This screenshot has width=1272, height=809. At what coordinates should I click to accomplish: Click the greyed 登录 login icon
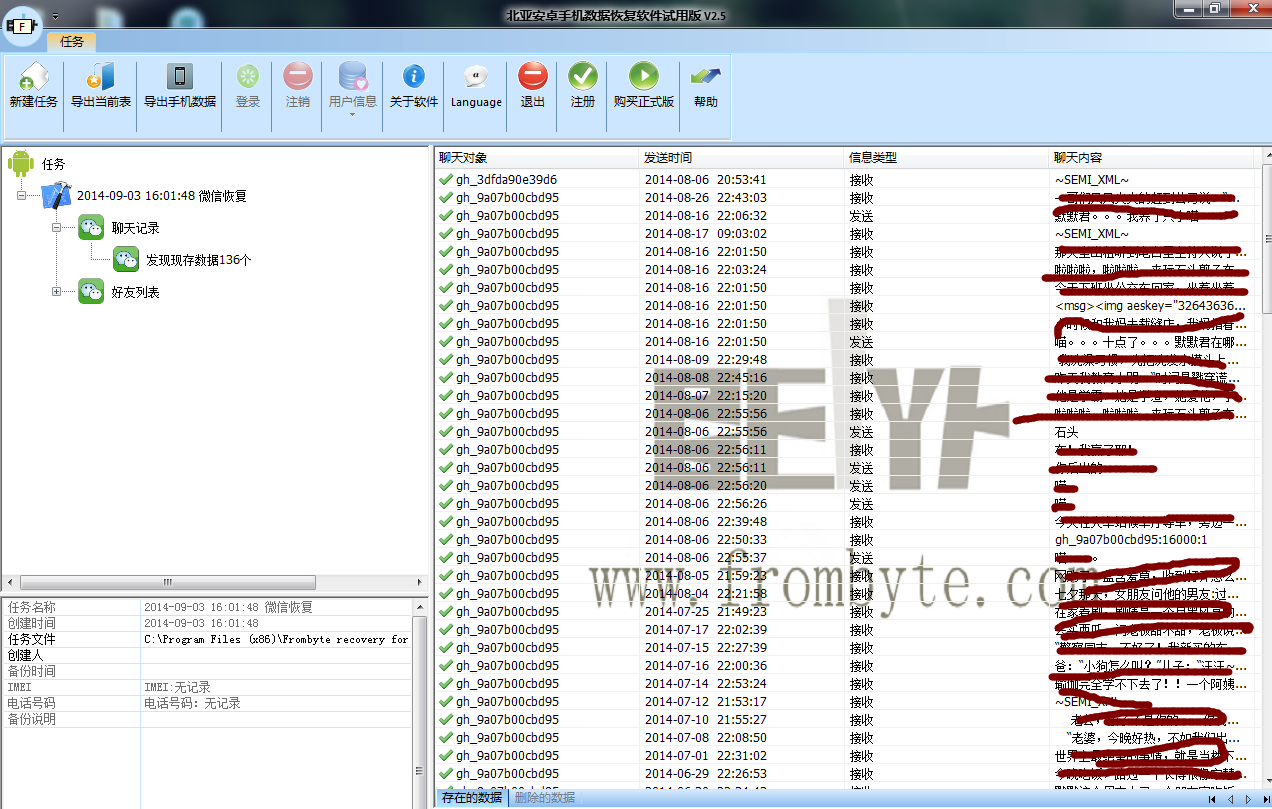tap(247, 77)
